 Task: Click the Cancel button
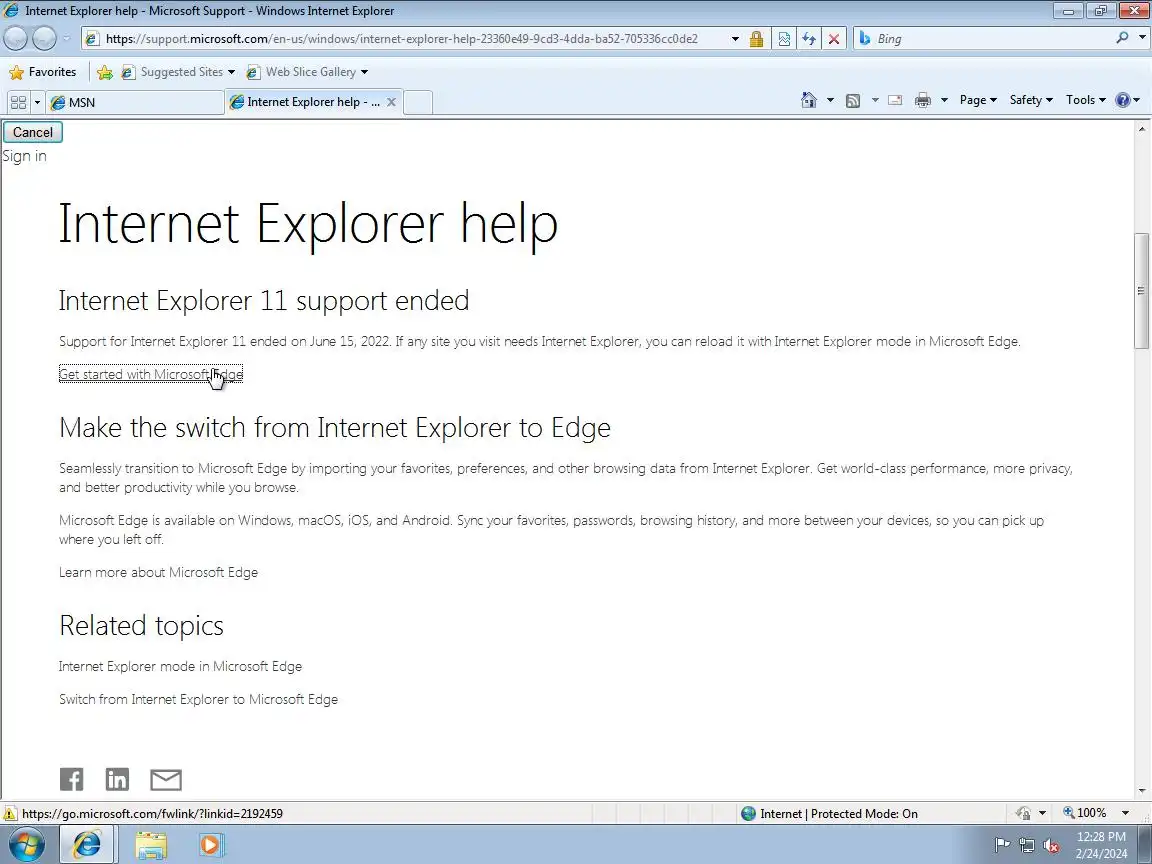[33, 132]
